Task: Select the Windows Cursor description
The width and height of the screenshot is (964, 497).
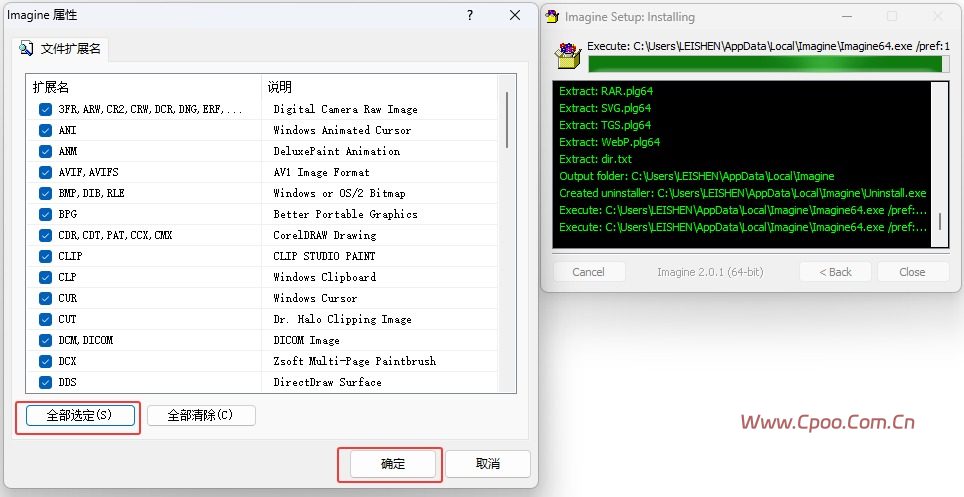Action: pyautogui.click(x=315, y=298)
